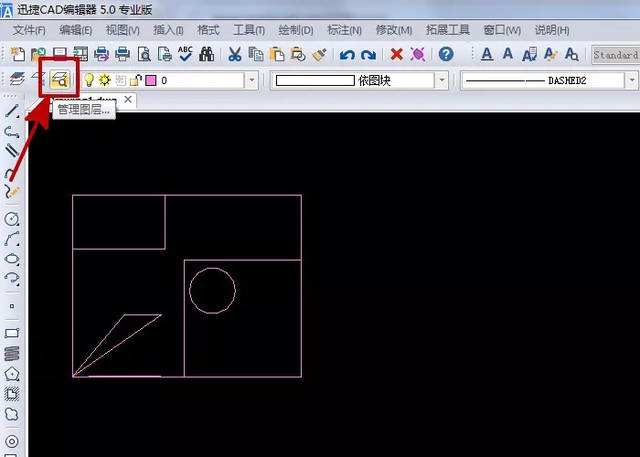Click the magenta layer color swatch
Image resolution: width=640 pixels, height=457 pixels.
151,80
